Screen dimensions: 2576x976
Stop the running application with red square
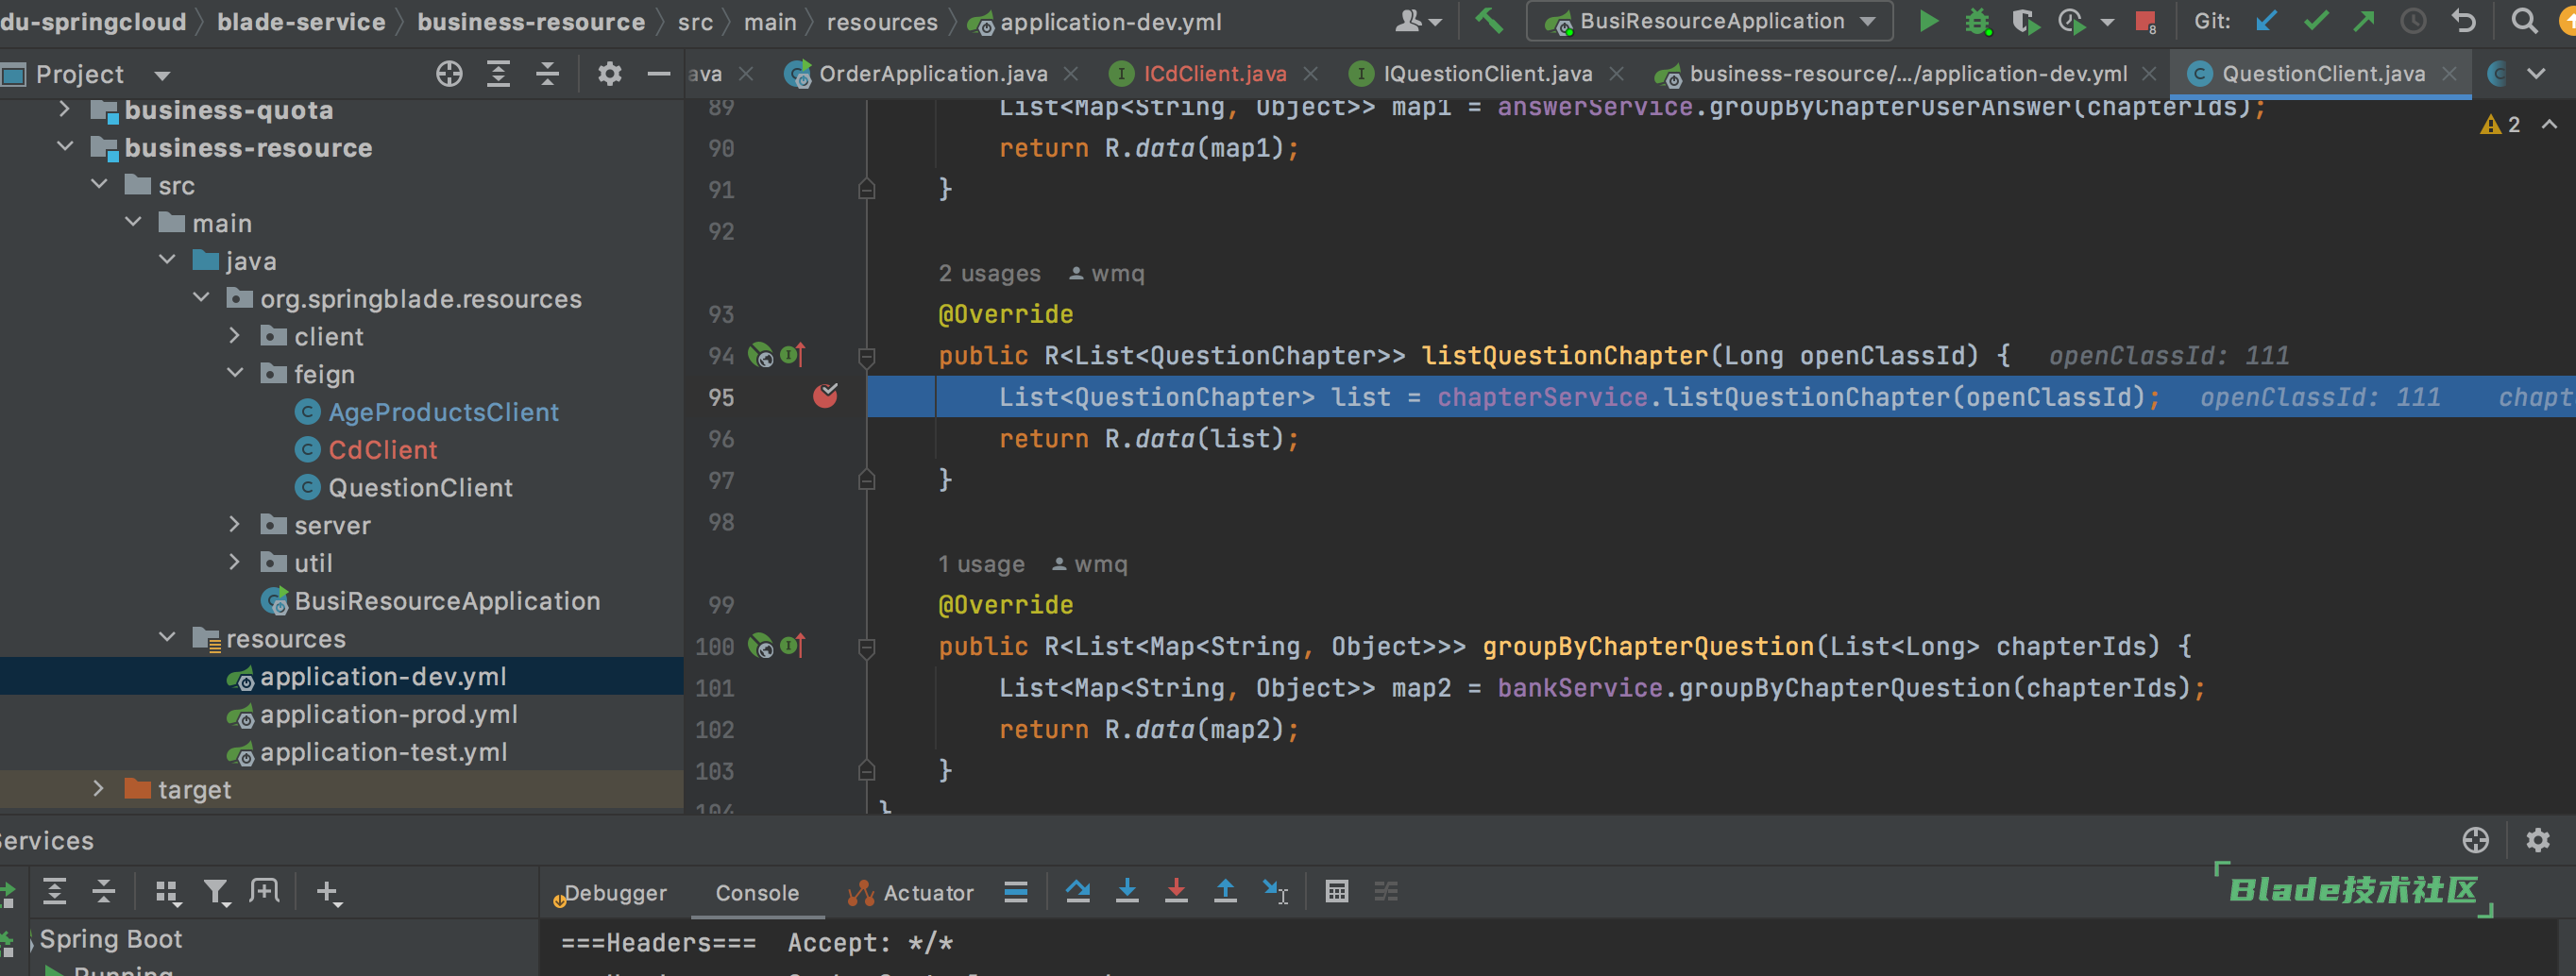pos(2144,21)
